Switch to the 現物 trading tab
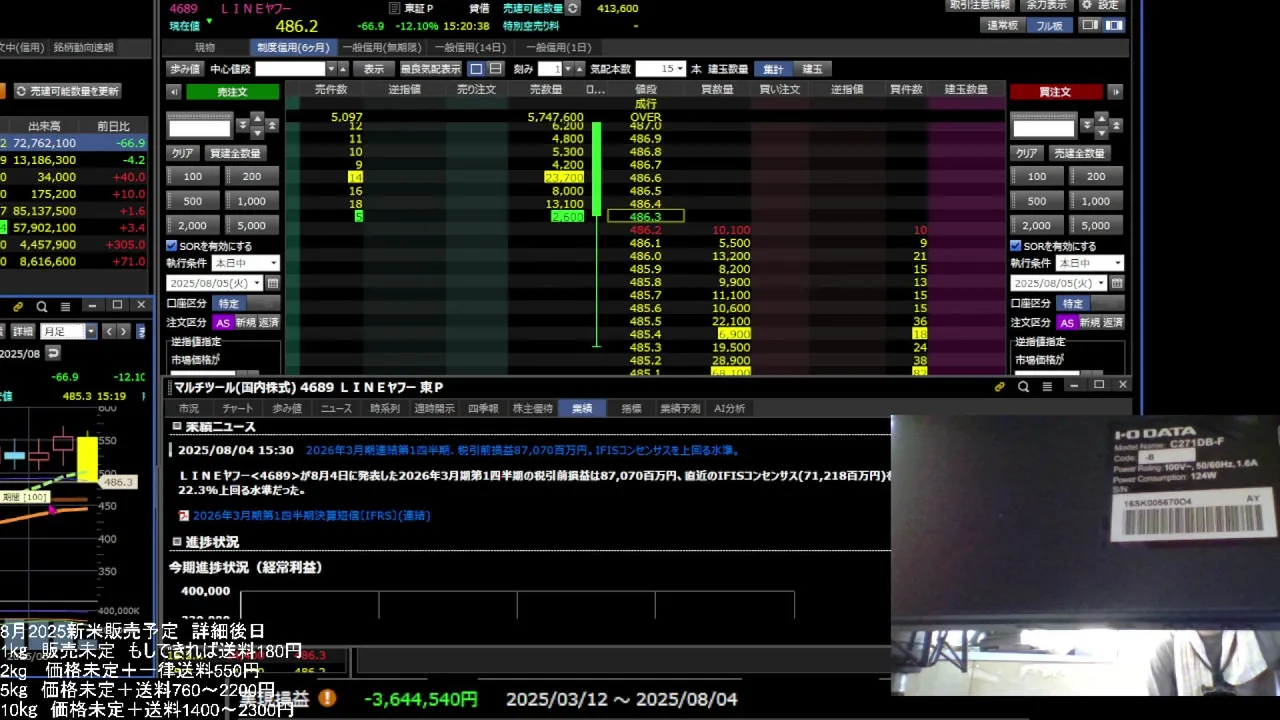 (205, 47)
